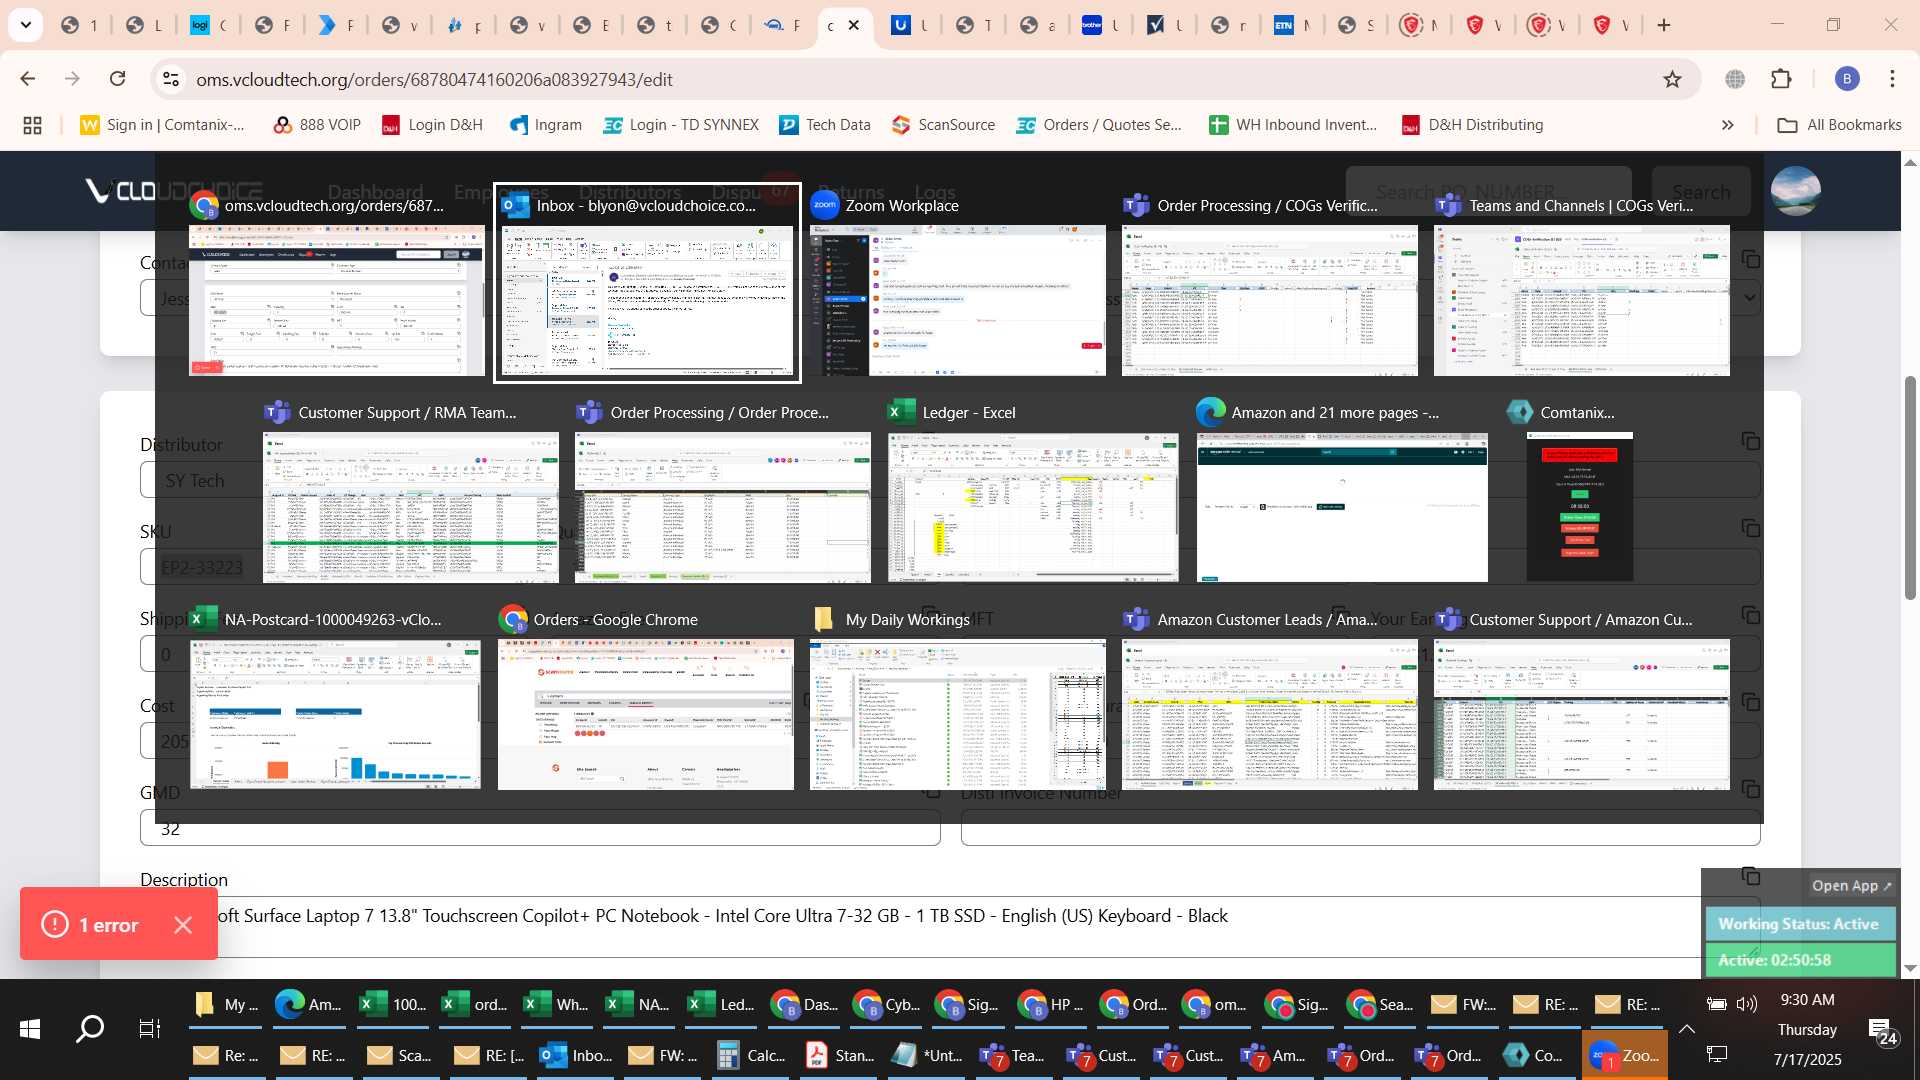Open ScanSource bookmark
The height and width of the screenshot is (1080, 1920).
point(943,125)
